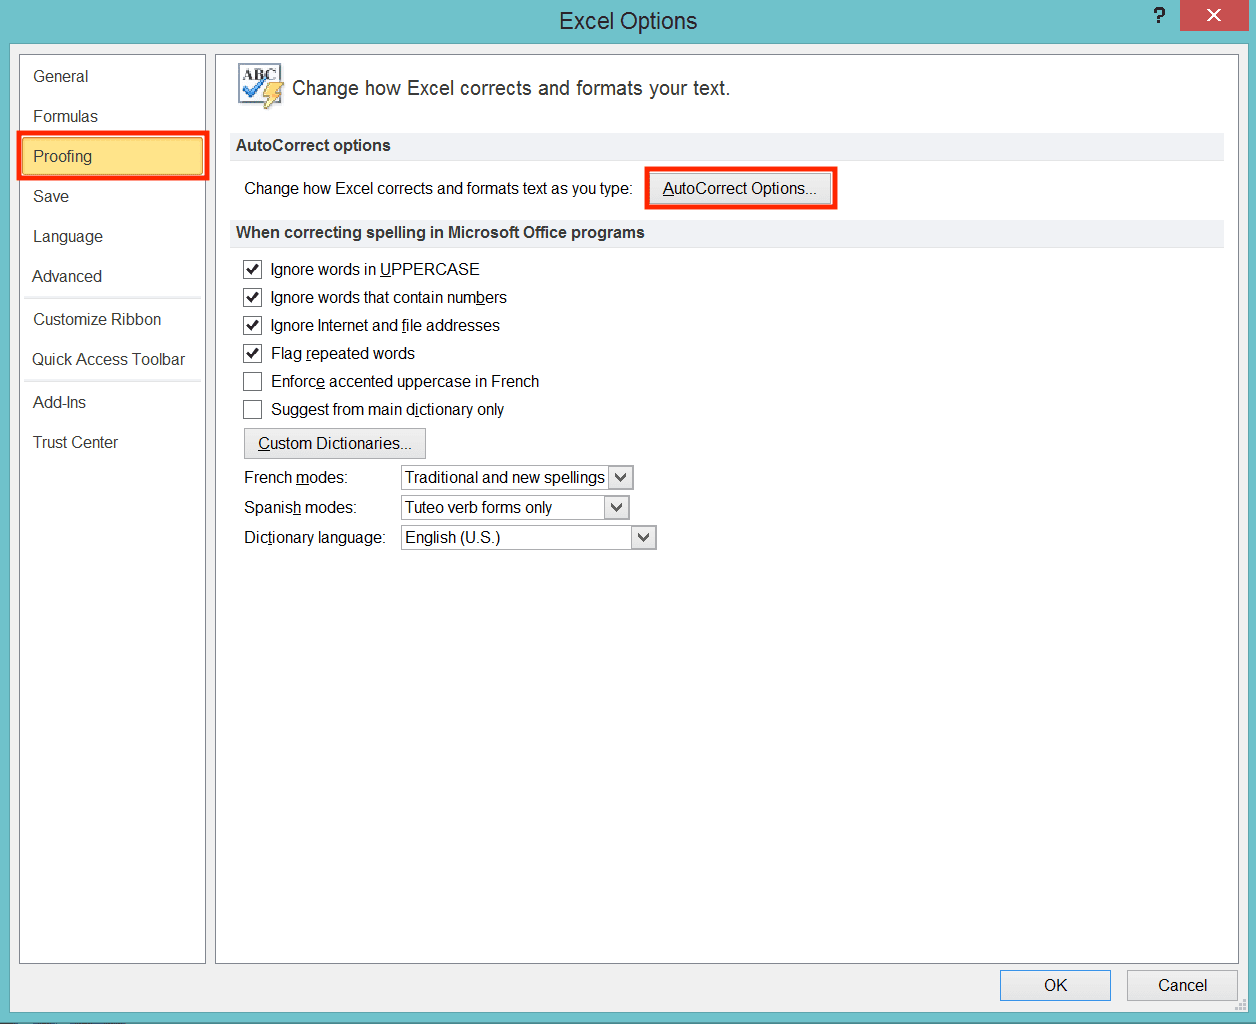Screen dimensions: 1256x1024
Task: Enable Enforce accented uppercase in French
Action: 253,381
